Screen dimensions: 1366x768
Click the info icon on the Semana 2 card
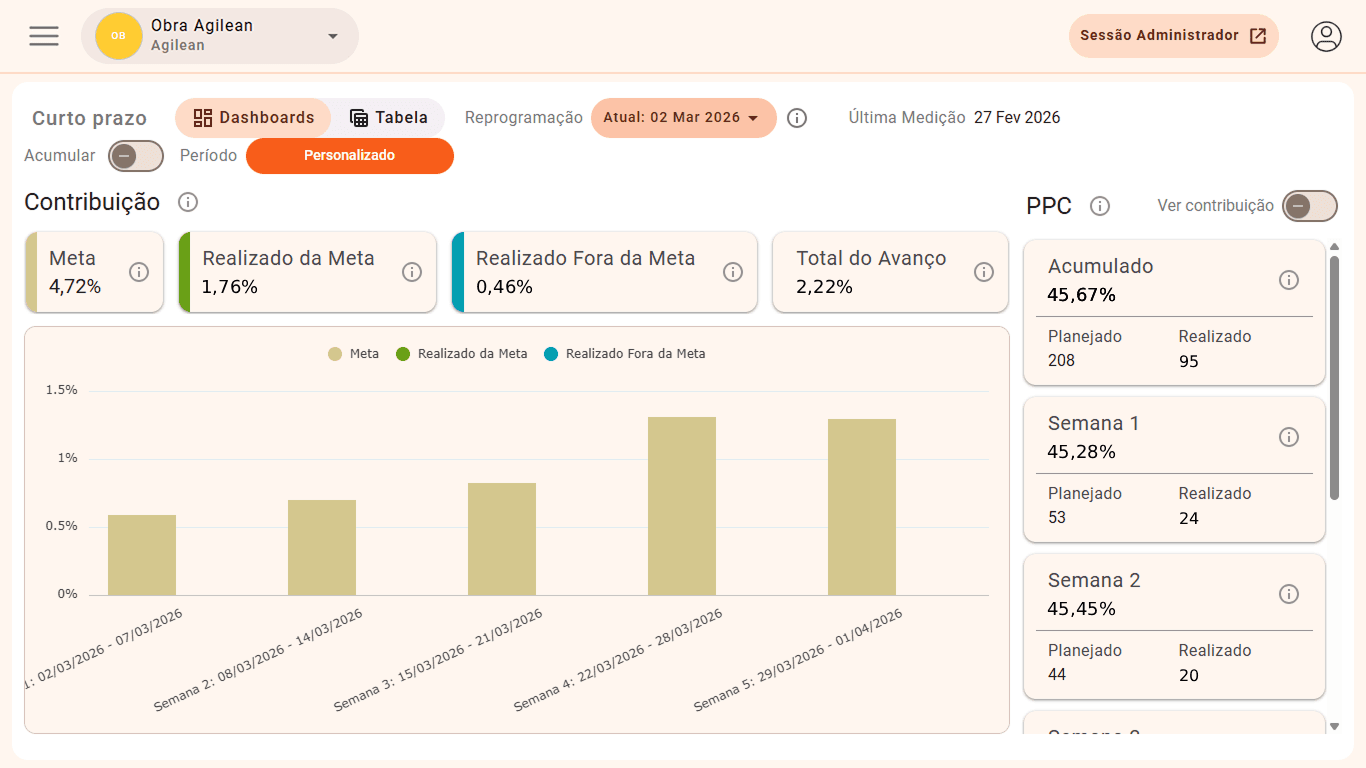pyautogui.click(x=1289, y=594)
